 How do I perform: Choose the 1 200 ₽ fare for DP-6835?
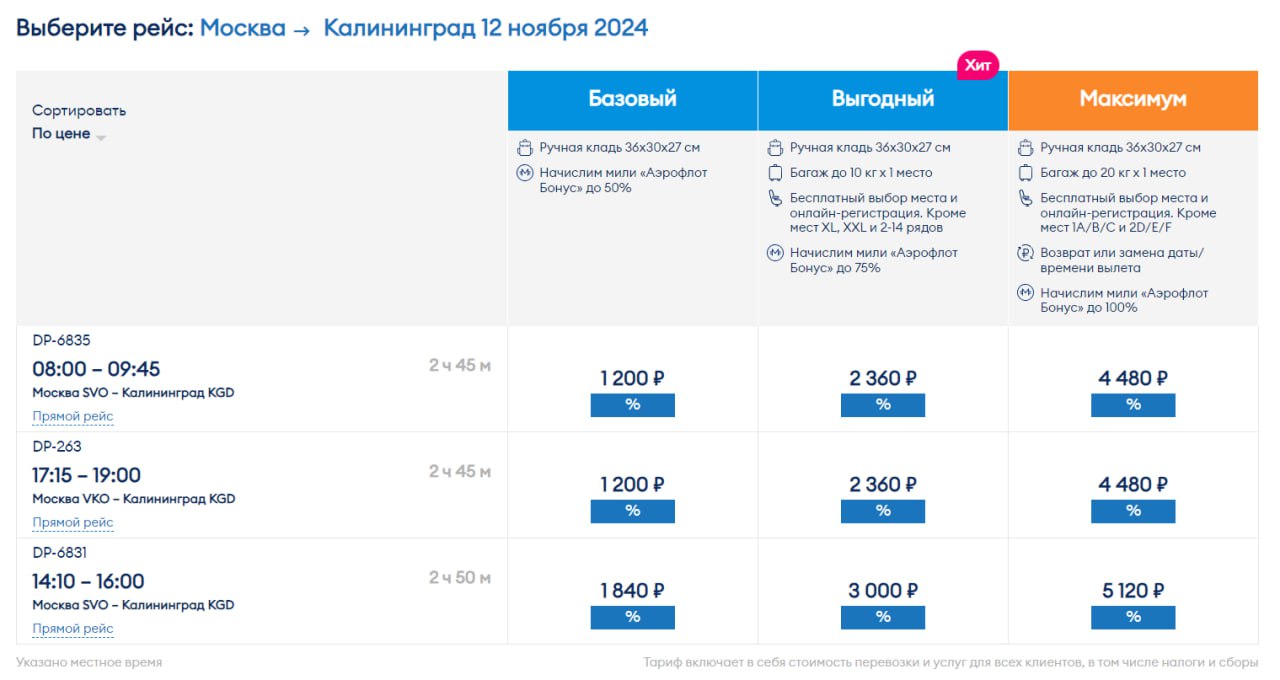632,378
